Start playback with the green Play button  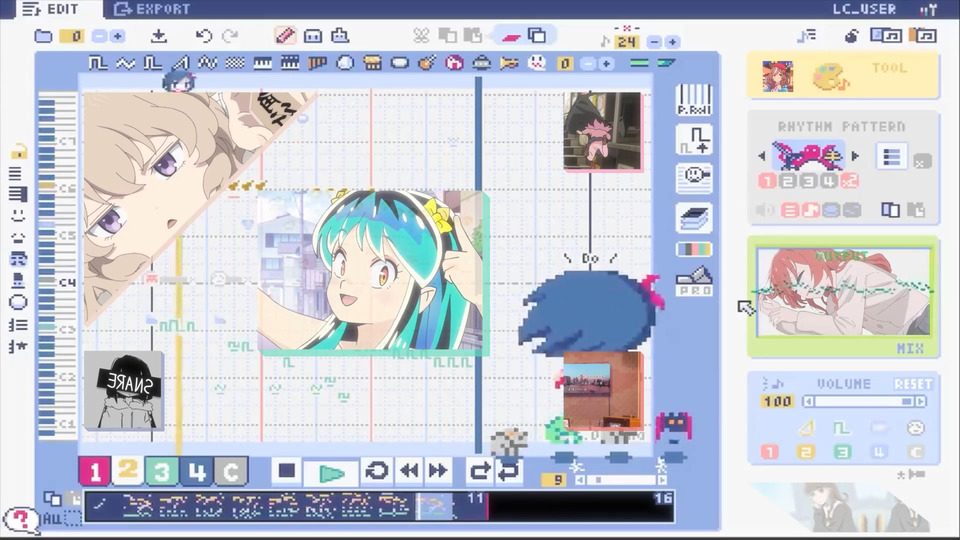pyautogui.click(x=331, y=472)
